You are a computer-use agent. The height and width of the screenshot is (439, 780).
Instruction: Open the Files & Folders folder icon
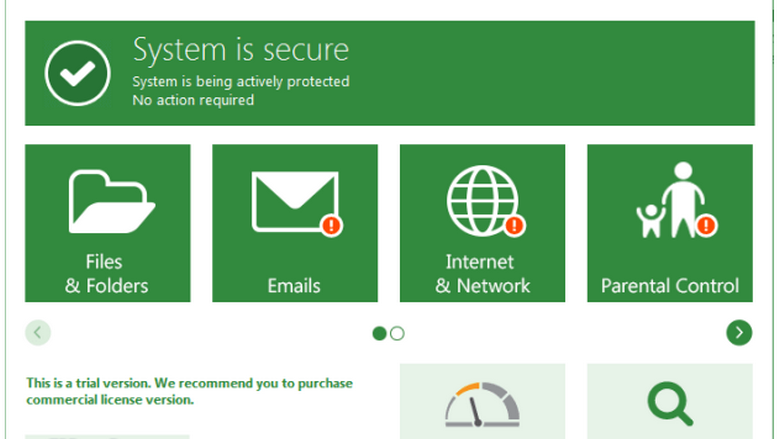(112, 201)
